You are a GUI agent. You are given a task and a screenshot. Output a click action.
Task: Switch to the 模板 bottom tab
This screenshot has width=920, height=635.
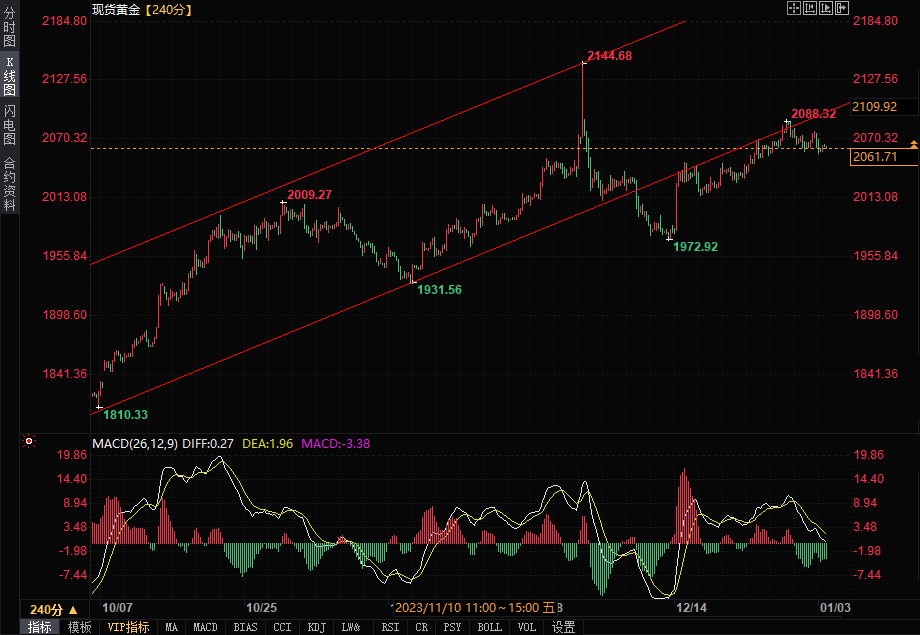(79, 627)
